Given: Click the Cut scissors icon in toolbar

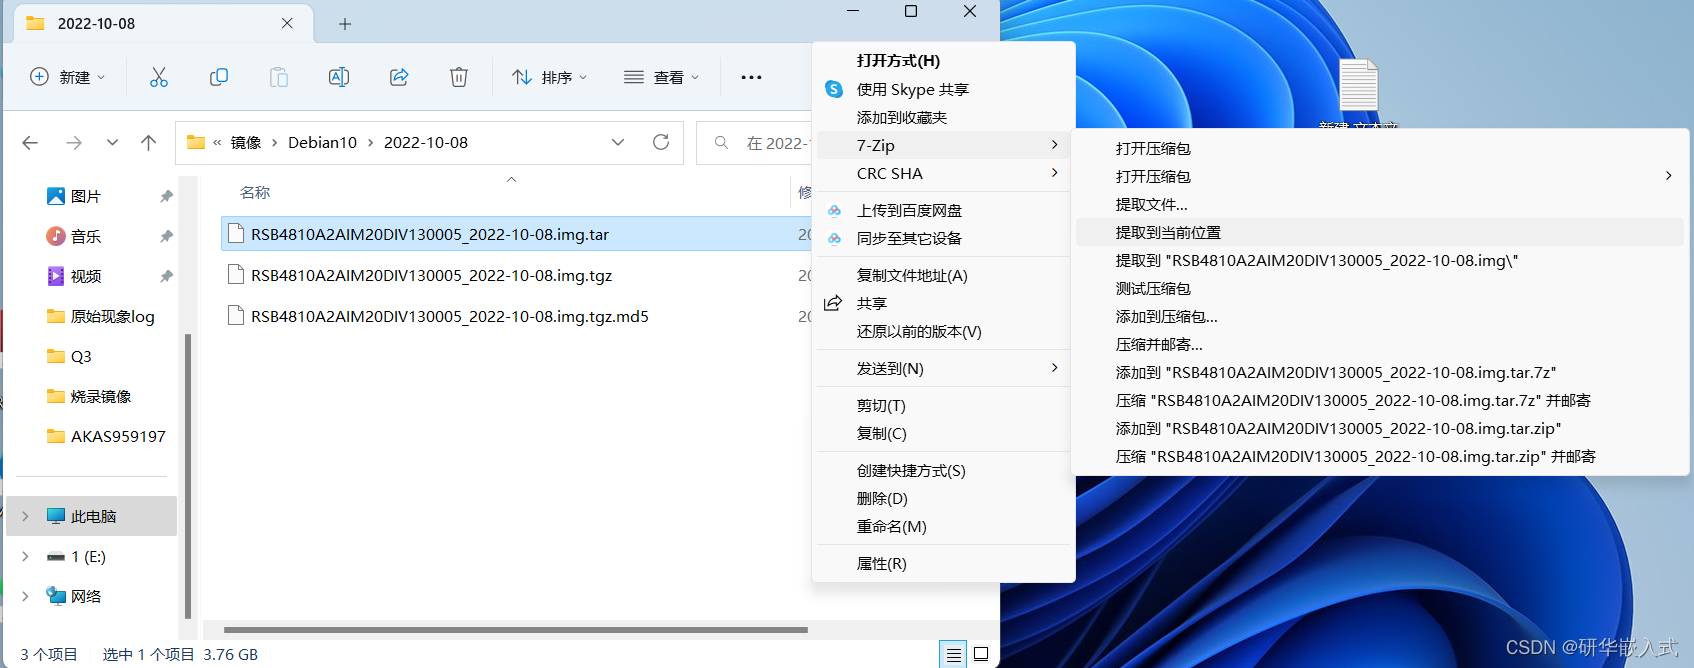Looking at the screenshot, I should pos(159,77).
